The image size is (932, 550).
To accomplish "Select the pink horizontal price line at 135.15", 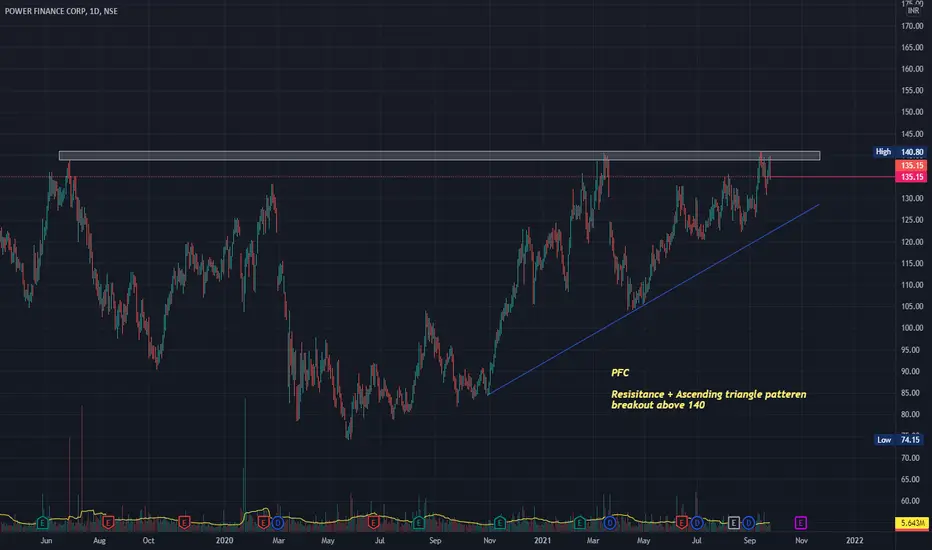I will coord(832,177).
